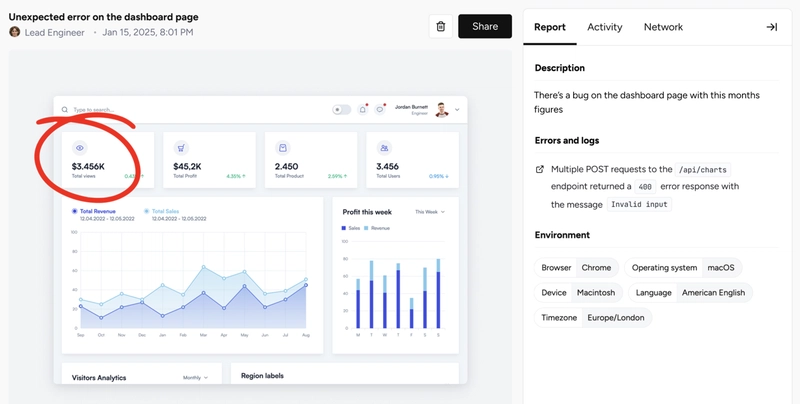Open the Monthly dropdown in Visitors Analytics
This screenshot has width=800, height=404.
point(195,377)
